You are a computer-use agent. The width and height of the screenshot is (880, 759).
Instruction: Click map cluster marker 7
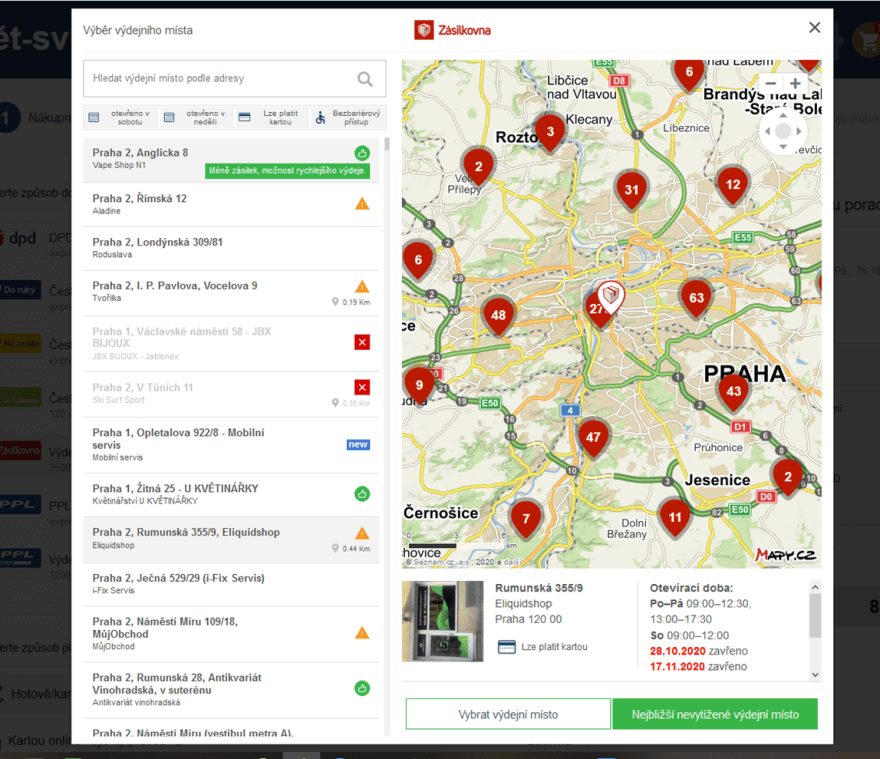(526, 519)
